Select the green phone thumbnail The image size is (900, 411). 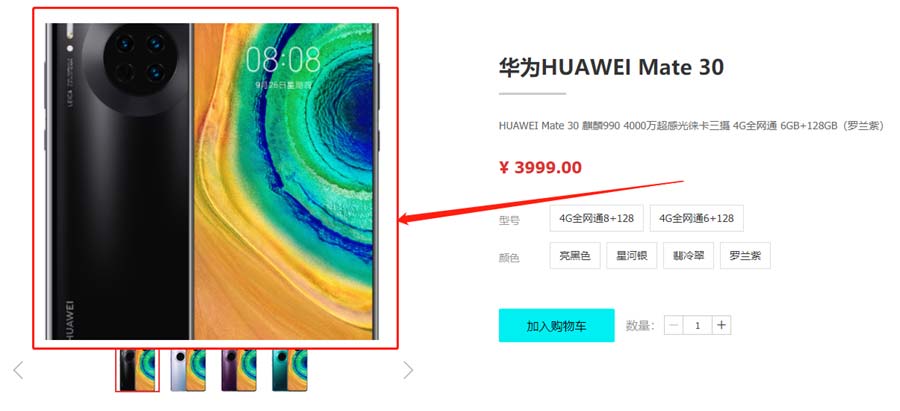point(290,370)
